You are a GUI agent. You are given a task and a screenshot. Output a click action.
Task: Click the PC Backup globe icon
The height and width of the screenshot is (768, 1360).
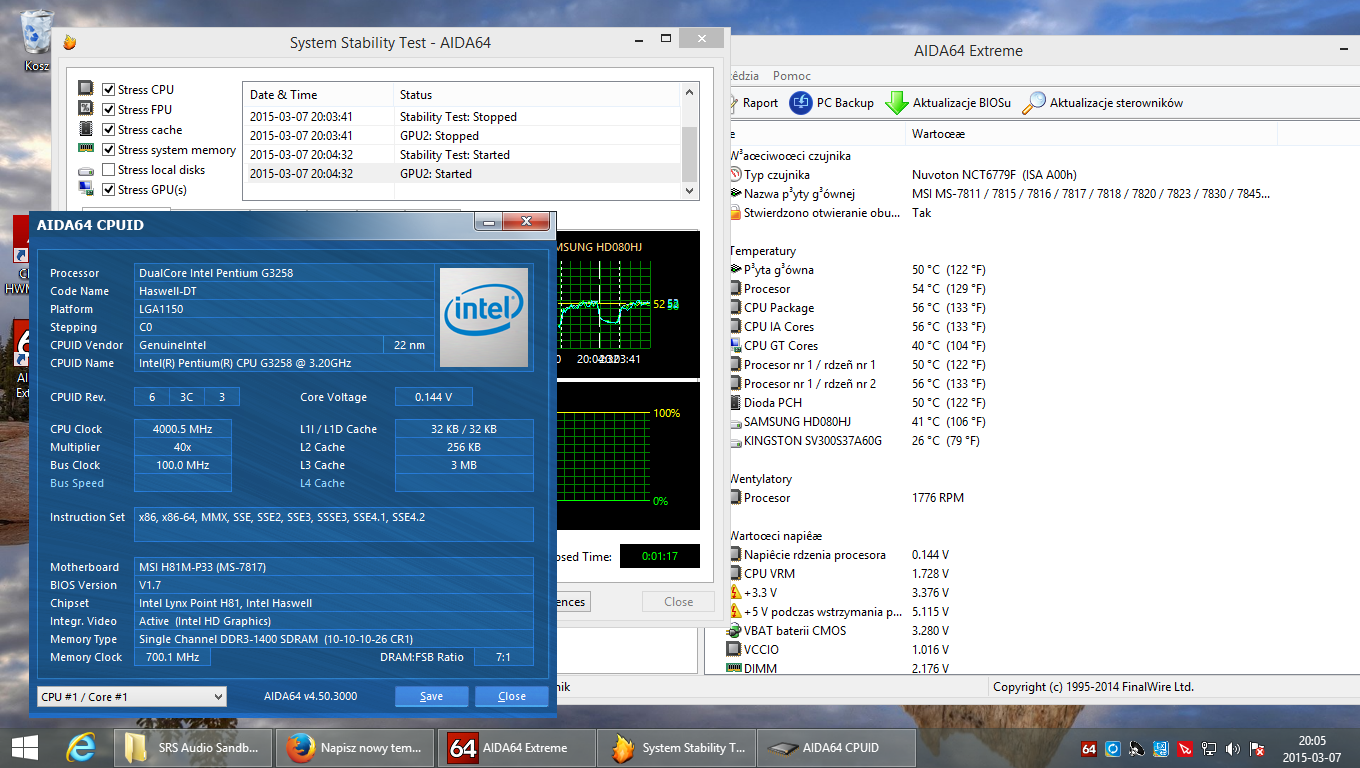pos(801,103)
